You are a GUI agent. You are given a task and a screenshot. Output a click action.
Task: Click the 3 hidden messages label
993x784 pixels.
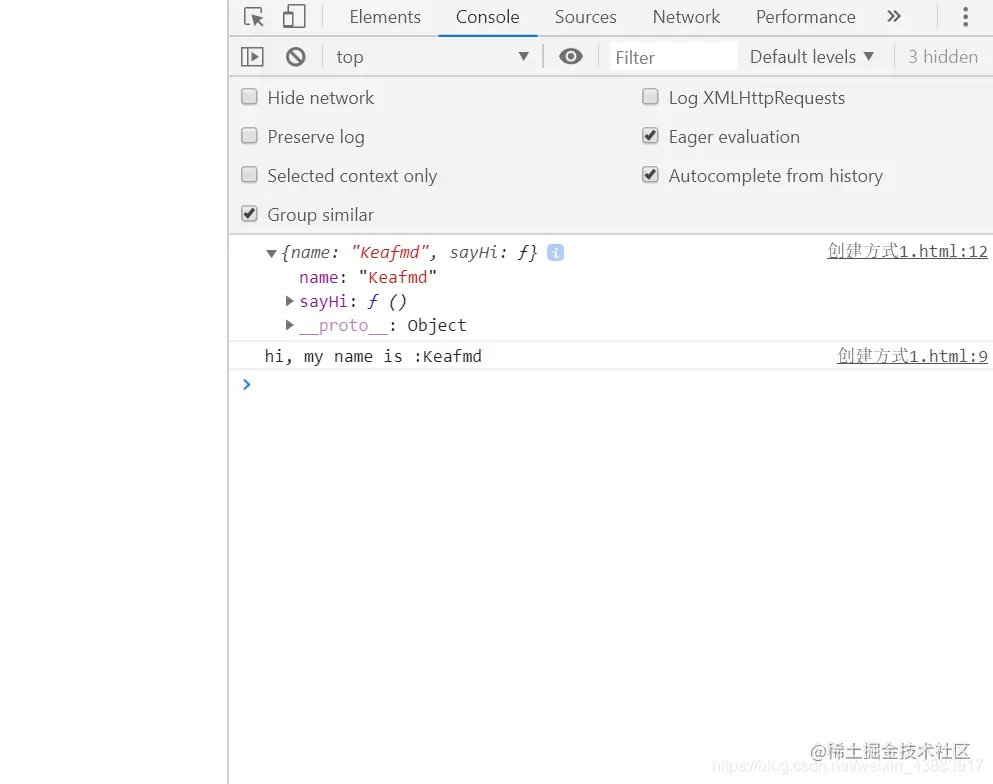(x=943, y=57)
